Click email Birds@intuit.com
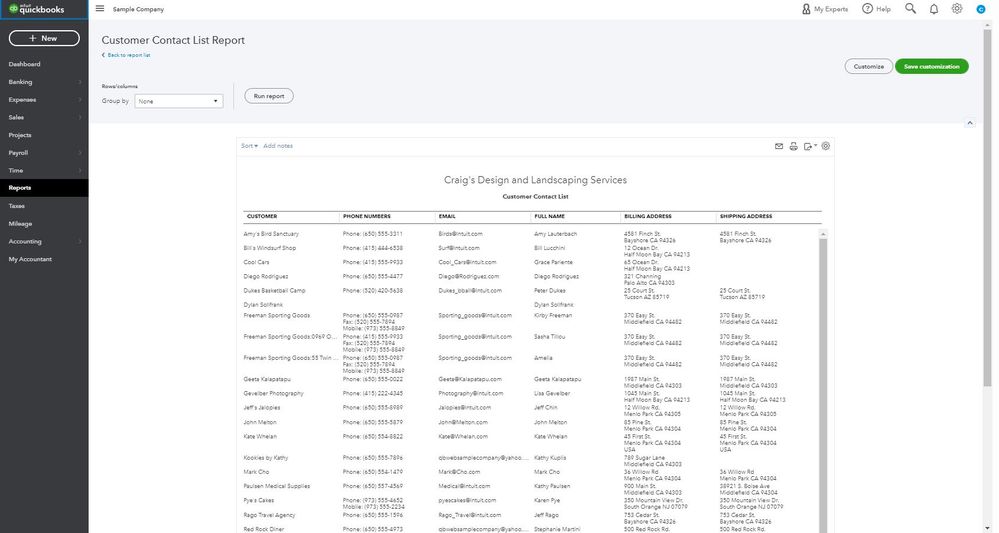The image size is (999, 533). tap(460, 234)
